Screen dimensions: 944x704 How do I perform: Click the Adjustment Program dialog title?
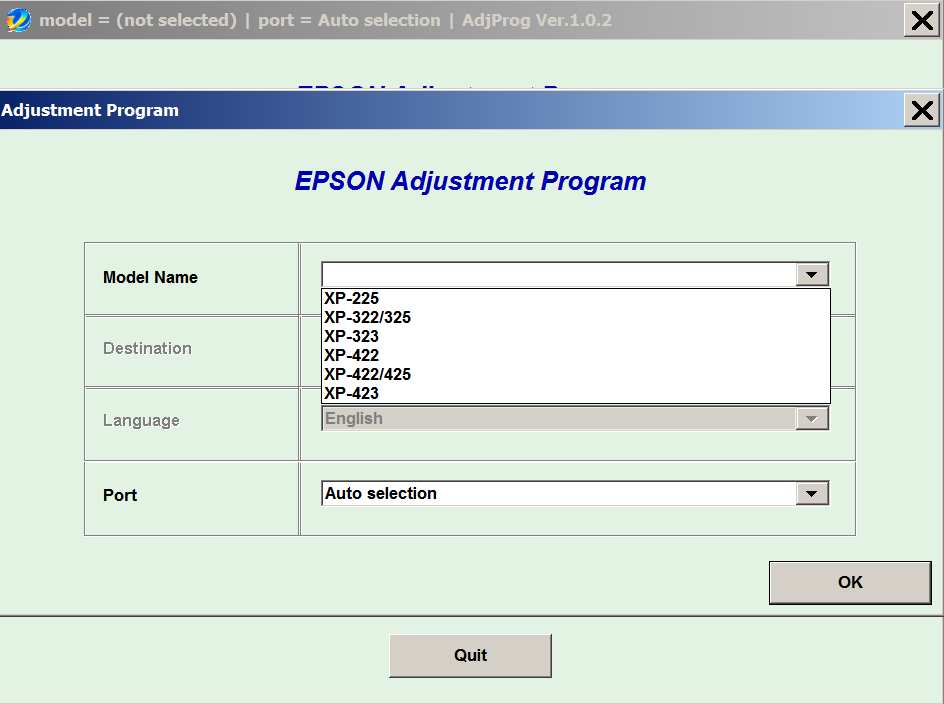click(90, 110)
